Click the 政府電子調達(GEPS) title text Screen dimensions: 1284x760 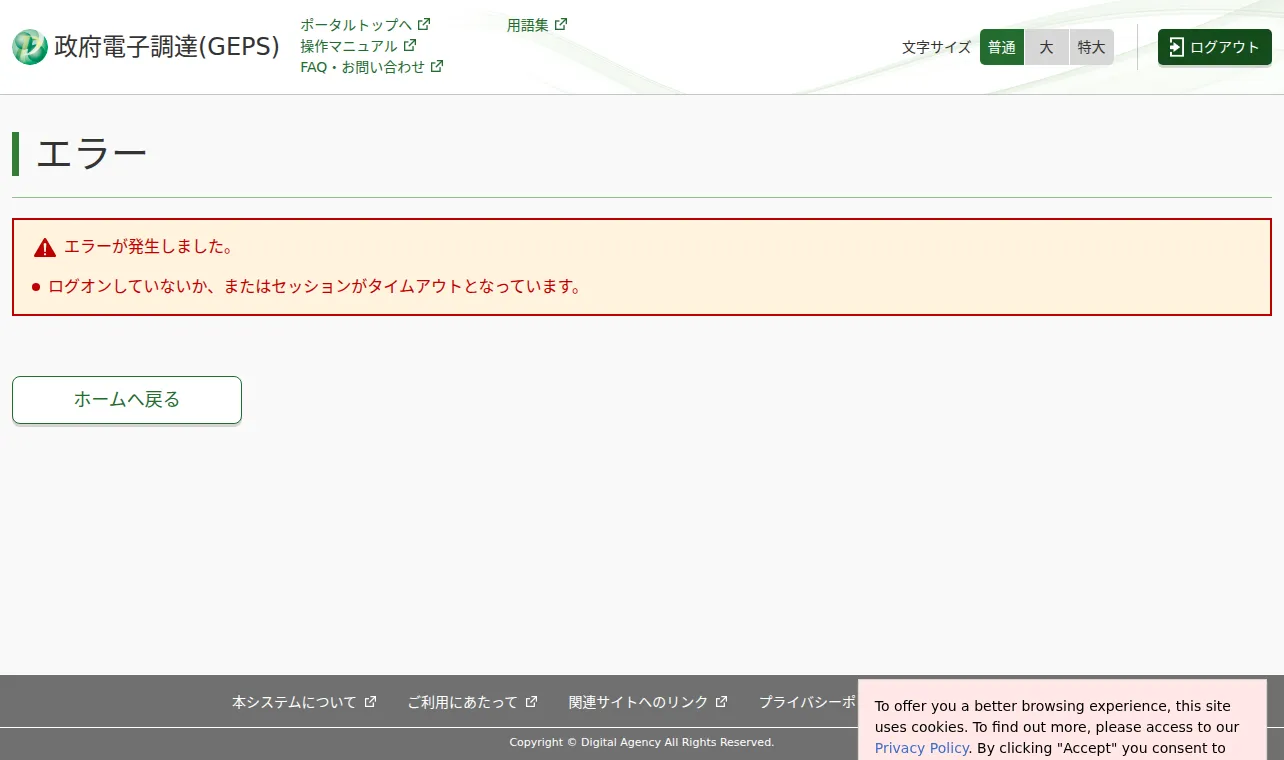tap(167, 47)
